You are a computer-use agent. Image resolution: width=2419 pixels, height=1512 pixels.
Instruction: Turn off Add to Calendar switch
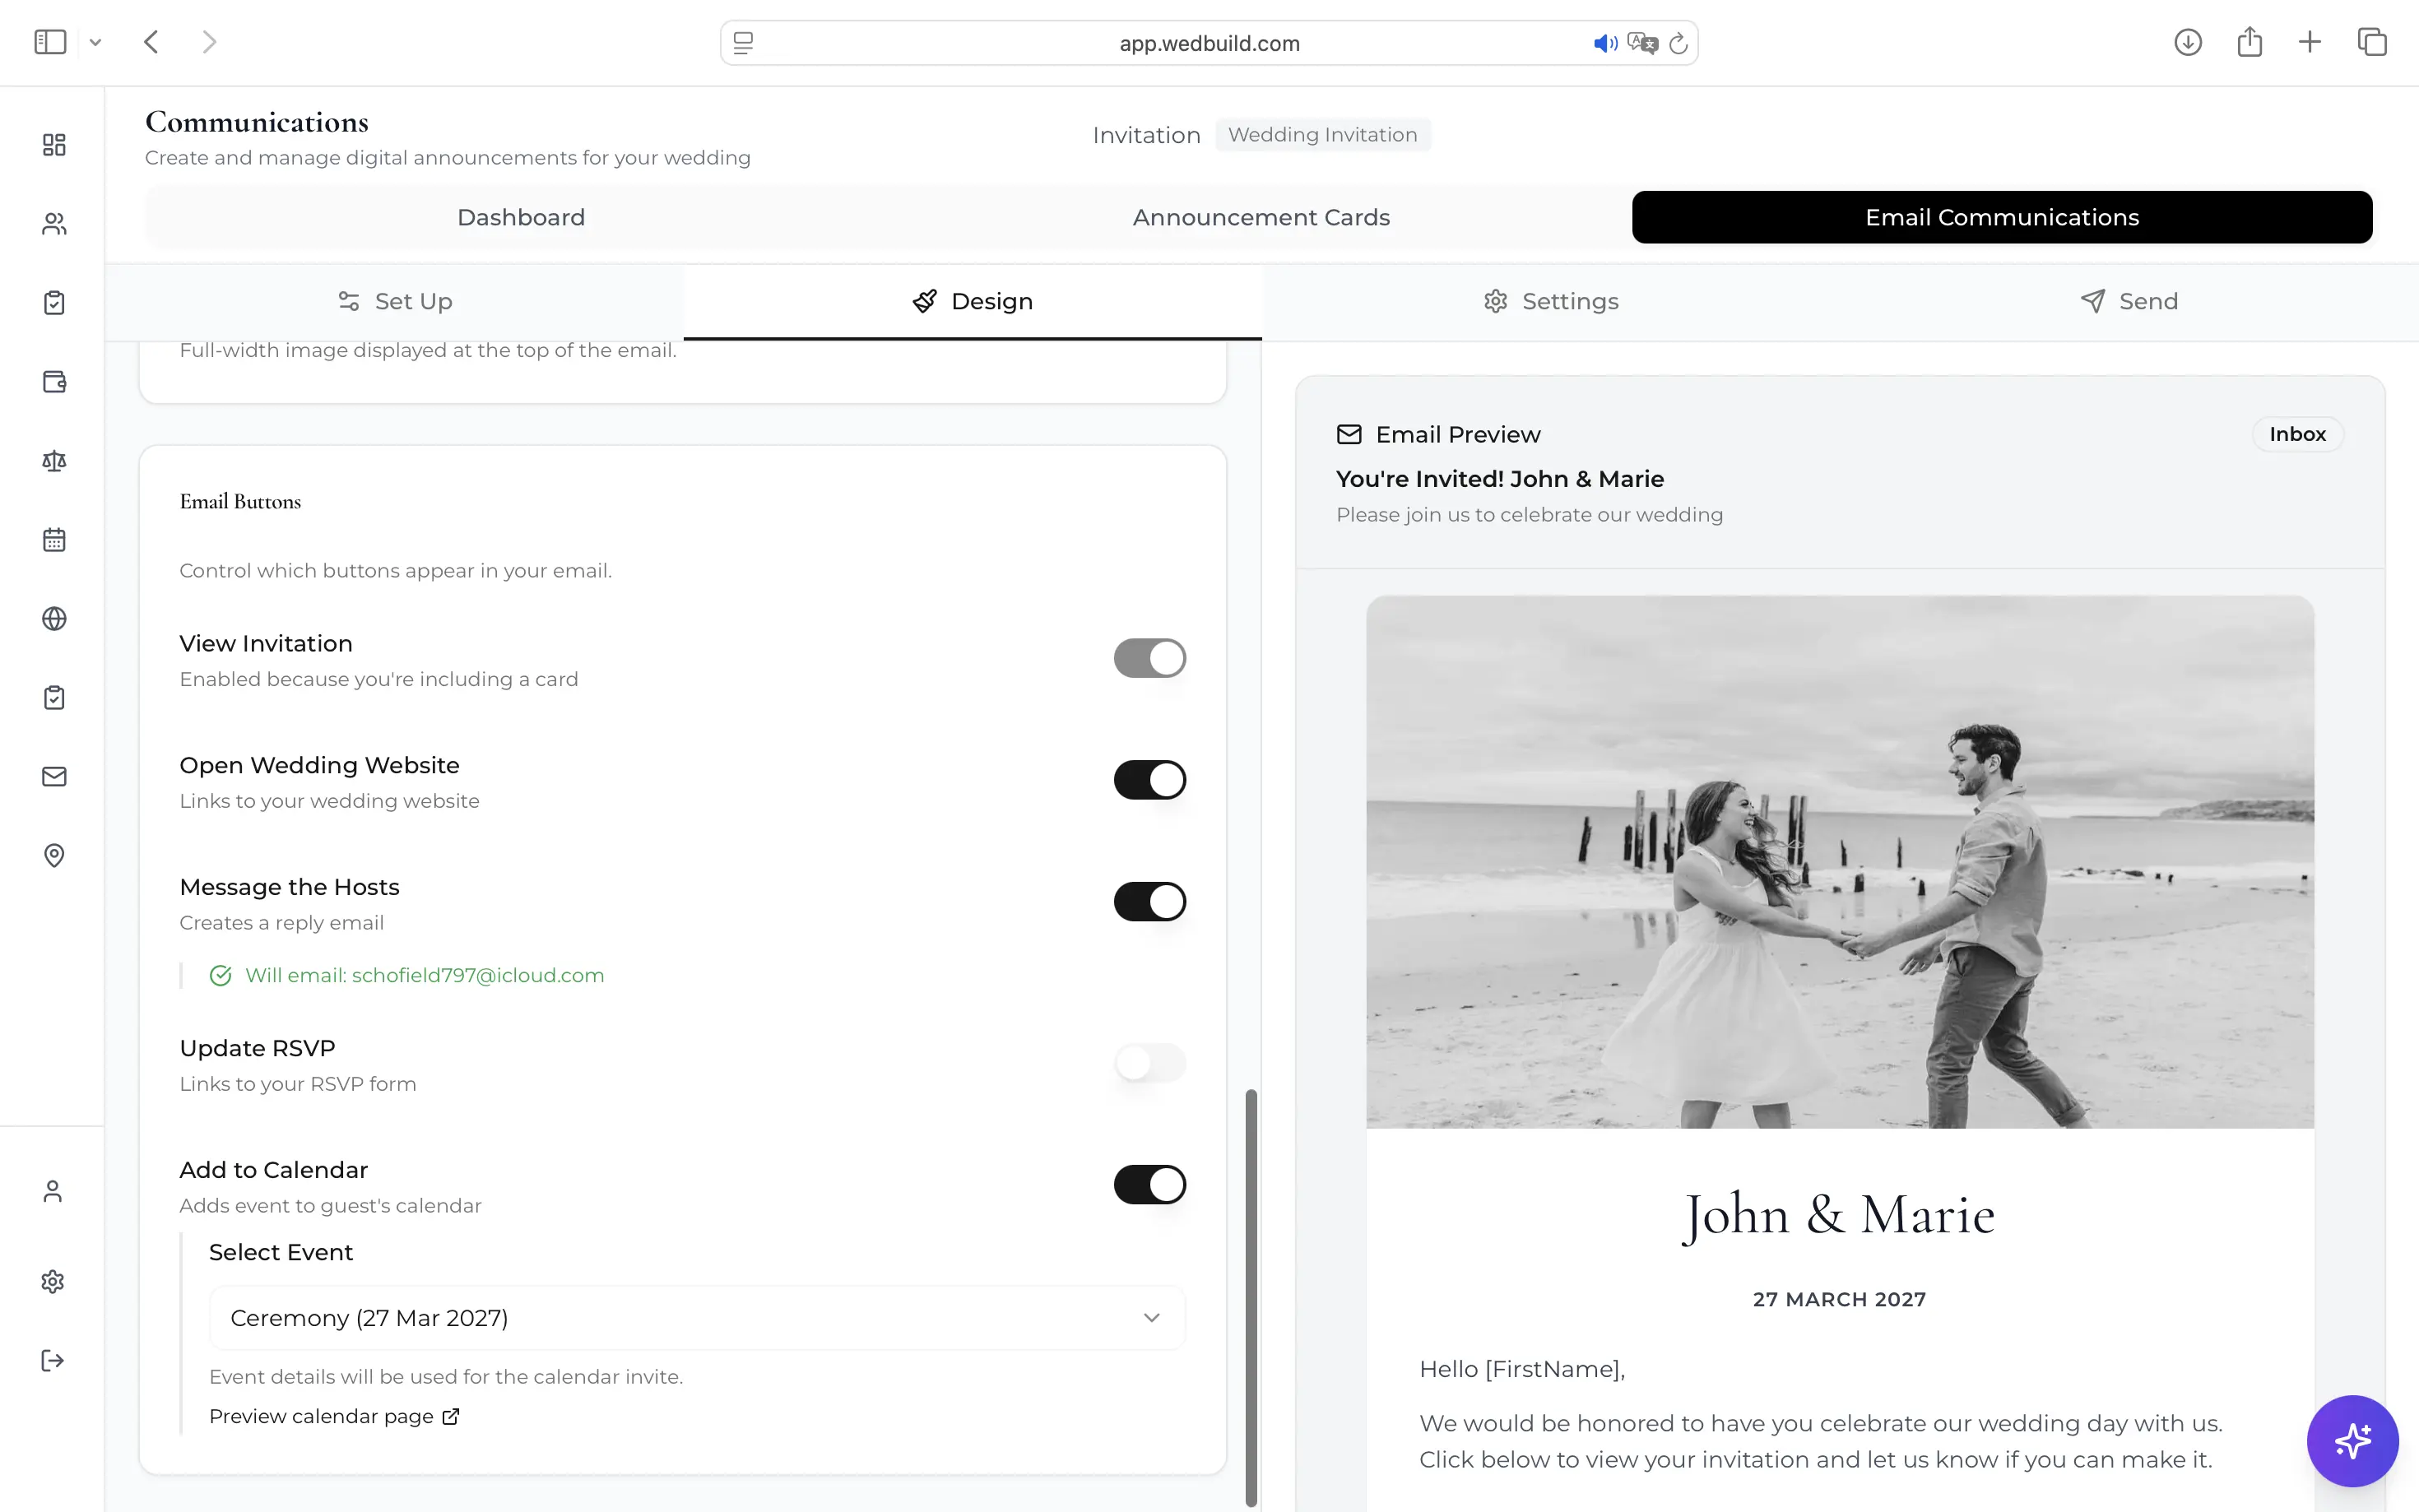[x=1150, y=1185]
